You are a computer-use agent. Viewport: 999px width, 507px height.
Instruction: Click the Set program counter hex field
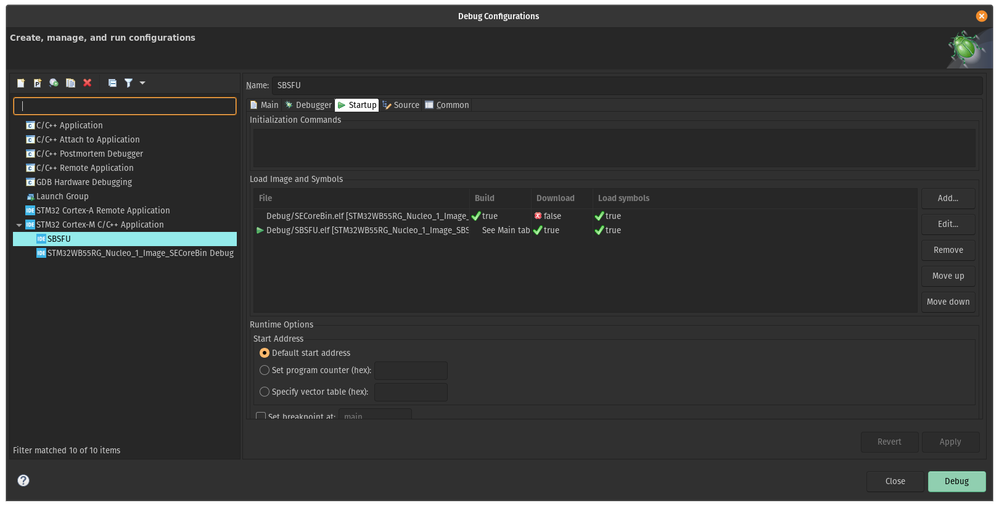[x=411, y=371]
